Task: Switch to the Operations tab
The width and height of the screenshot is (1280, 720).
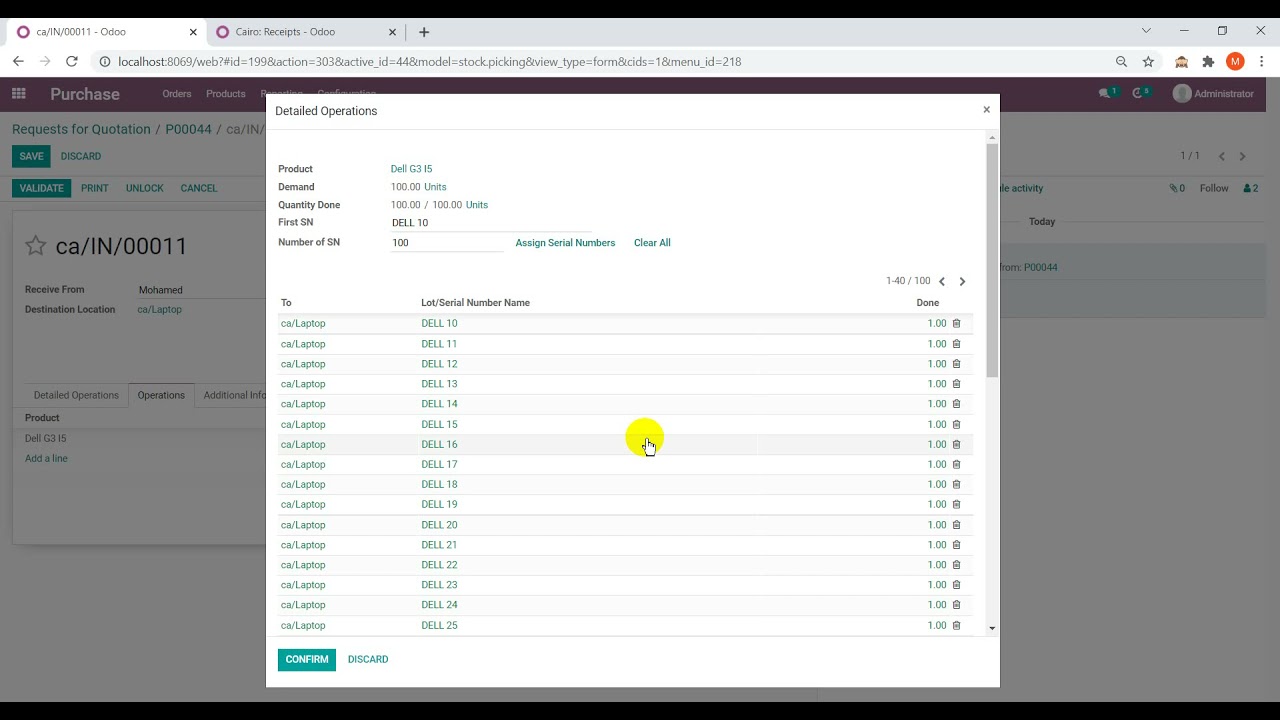Action: pos(161,395)
